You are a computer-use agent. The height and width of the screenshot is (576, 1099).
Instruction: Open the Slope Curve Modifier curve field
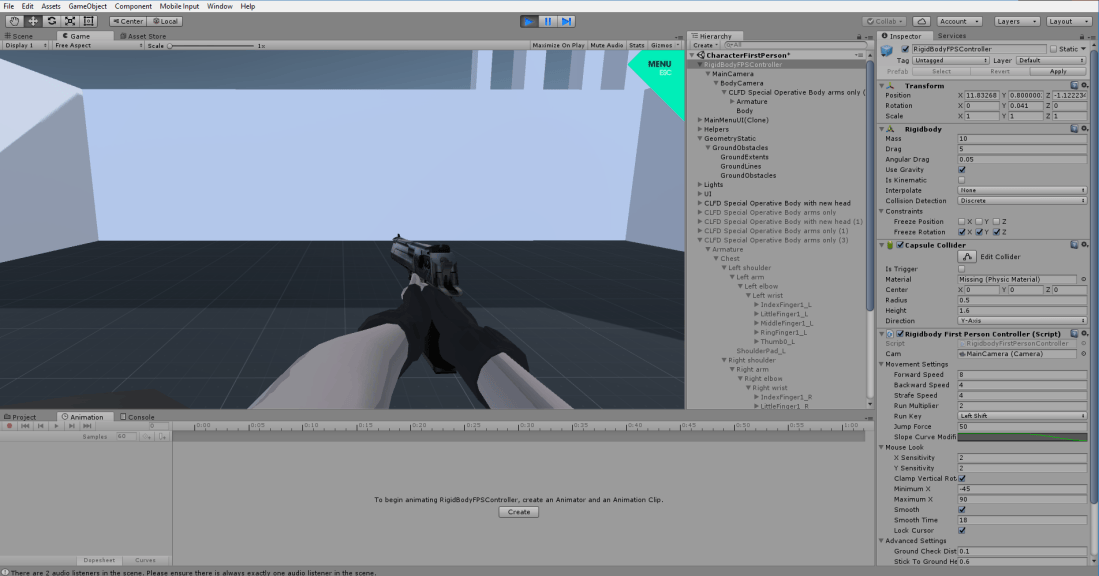pos(1022,437)
